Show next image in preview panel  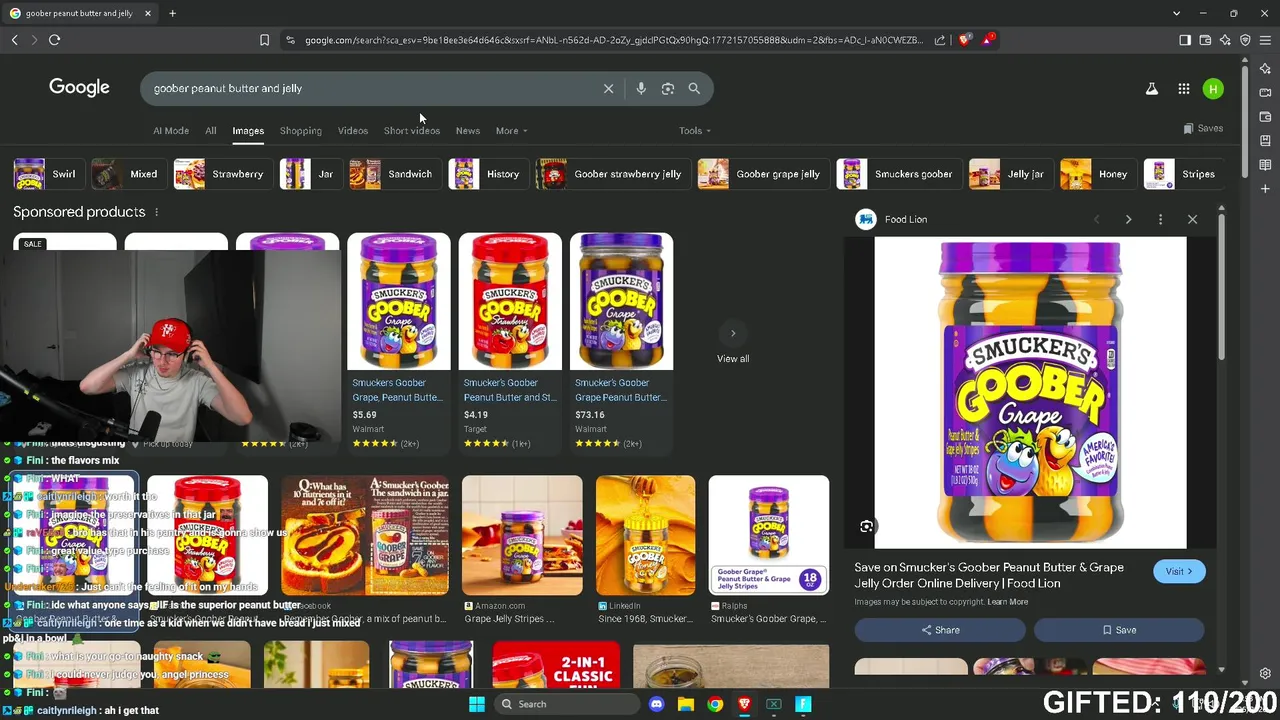pos(1128,219)
